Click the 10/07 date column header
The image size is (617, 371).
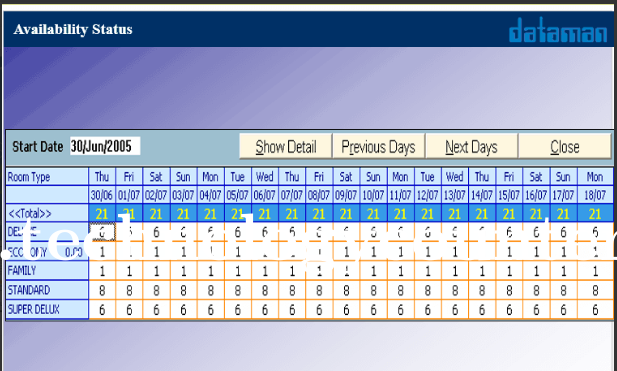tap(373, 195)
